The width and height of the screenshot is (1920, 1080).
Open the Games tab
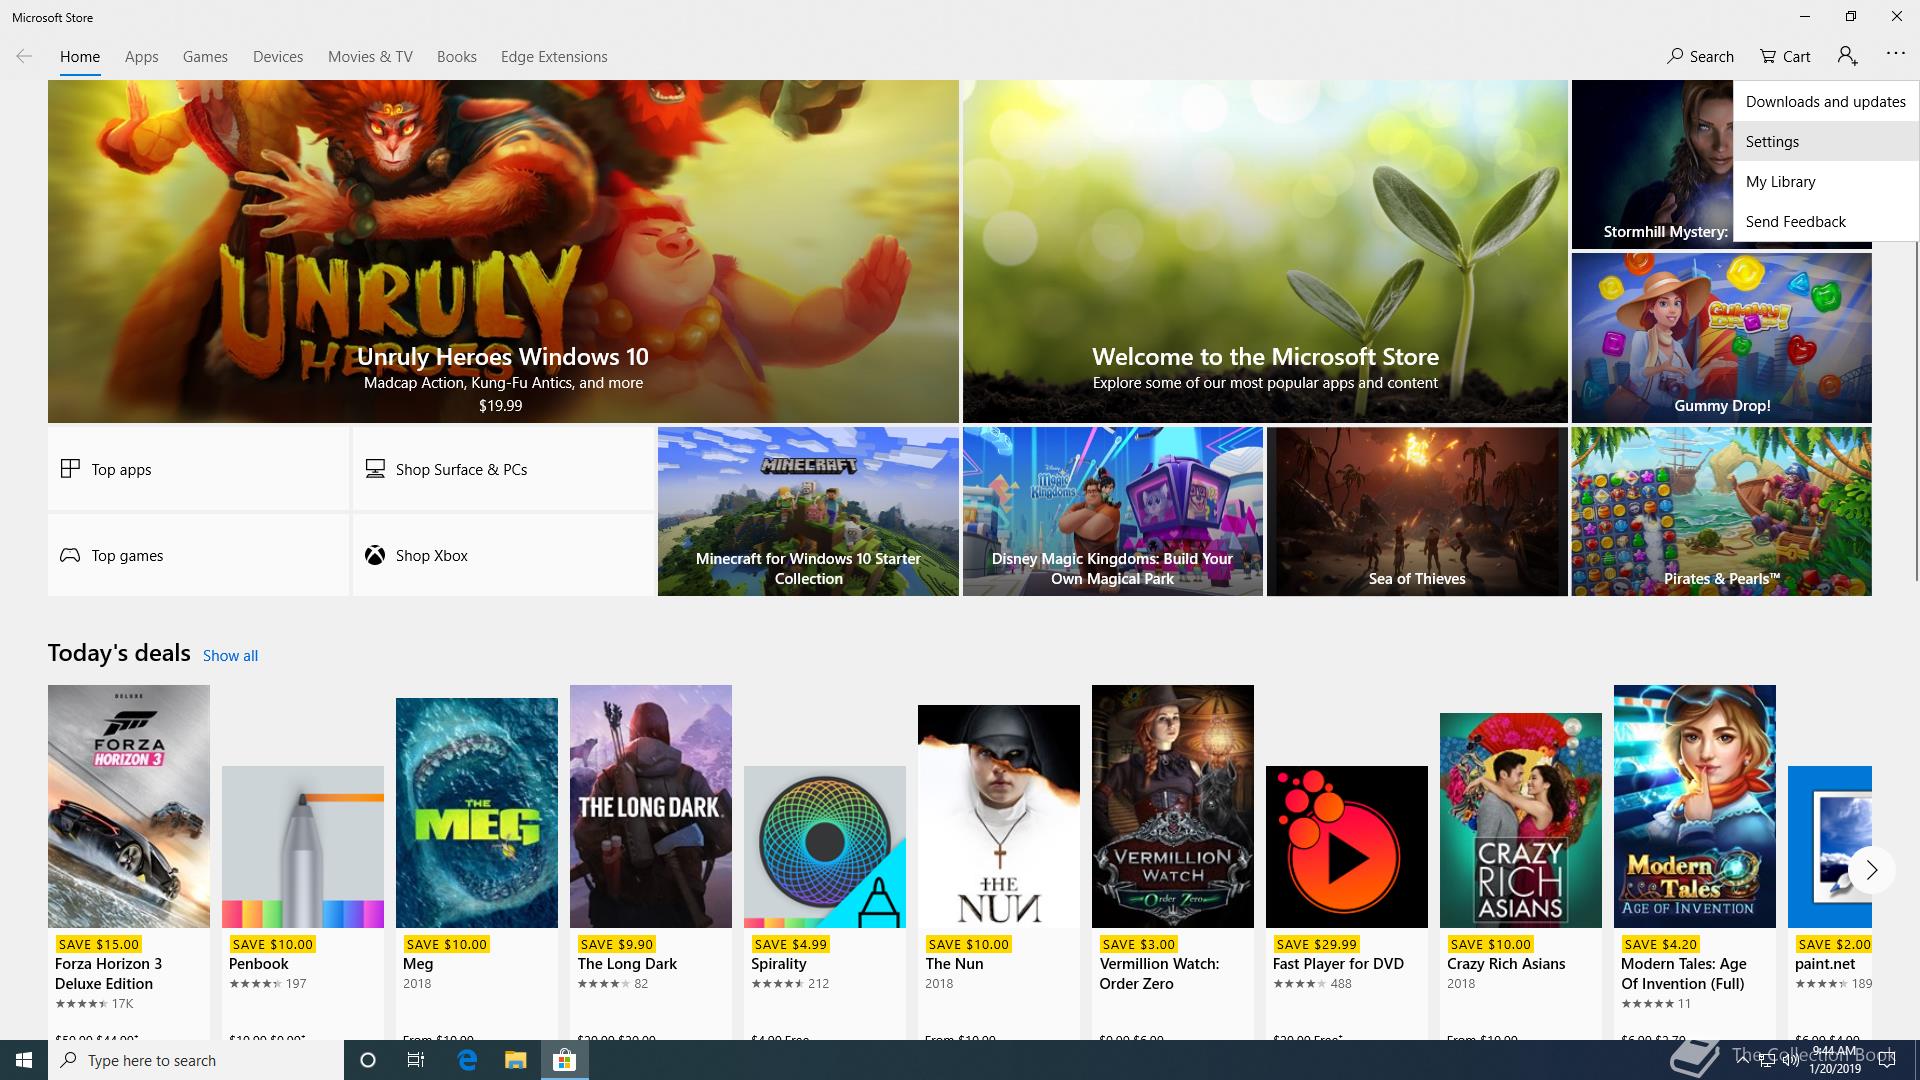[x=205, y=57]
